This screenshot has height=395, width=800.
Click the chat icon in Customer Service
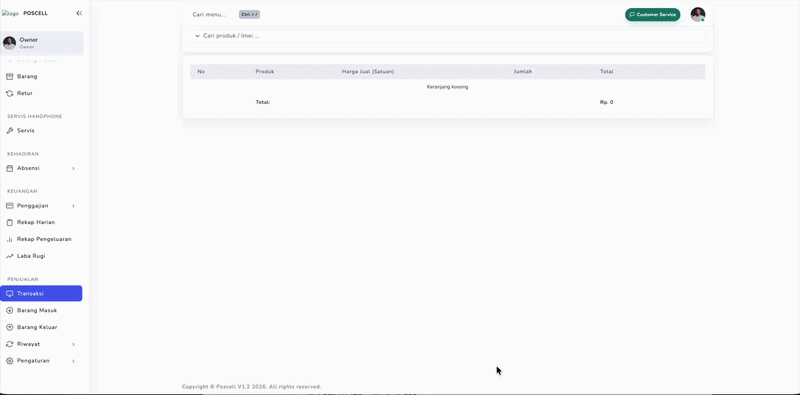tap(632, 15)
